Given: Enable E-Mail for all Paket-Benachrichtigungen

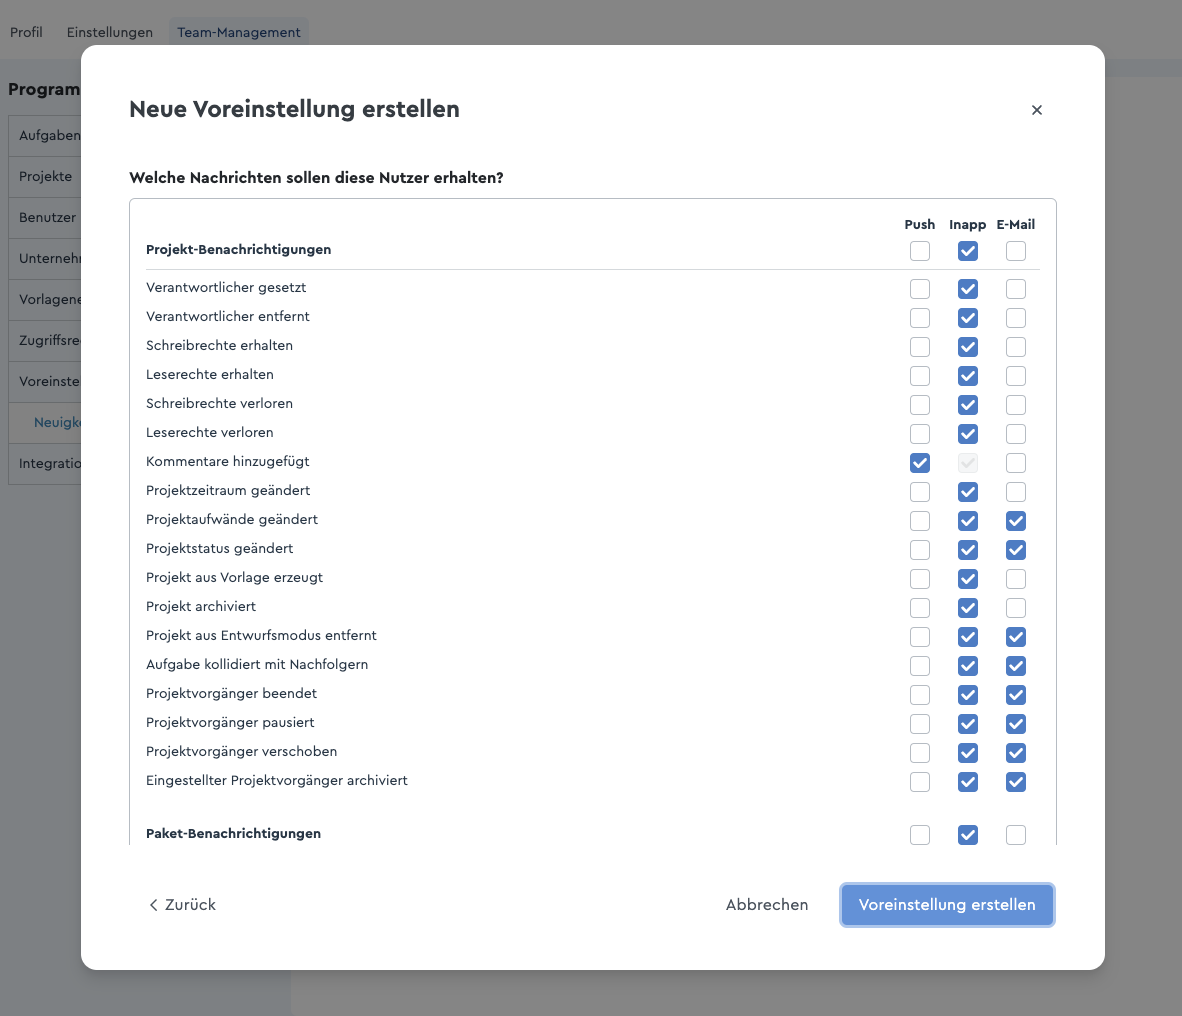Looking at the screenshot, I should [x=1015, y=835].
